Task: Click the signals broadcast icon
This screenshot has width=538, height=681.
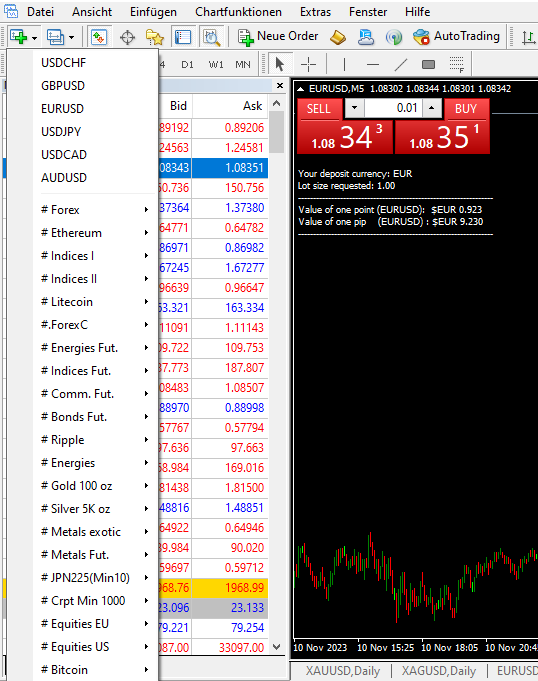Action: pyautogui.click(x=394, y=37)
